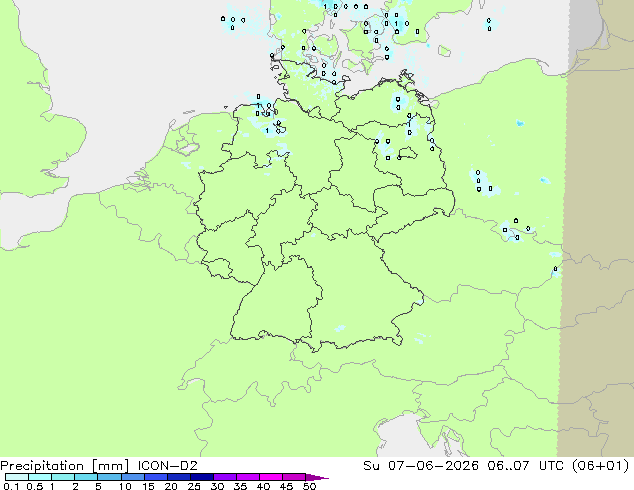Pick the 35–40 mm violet legend swatch
634x490 pixels.
tap(248, 477)
